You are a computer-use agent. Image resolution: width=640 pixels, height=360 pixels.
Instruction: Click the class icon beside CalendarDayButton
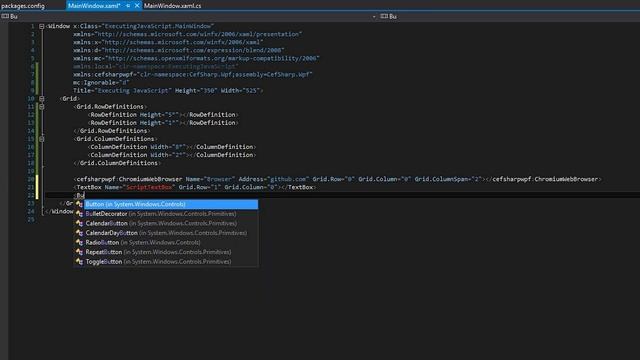coord(79,233)
